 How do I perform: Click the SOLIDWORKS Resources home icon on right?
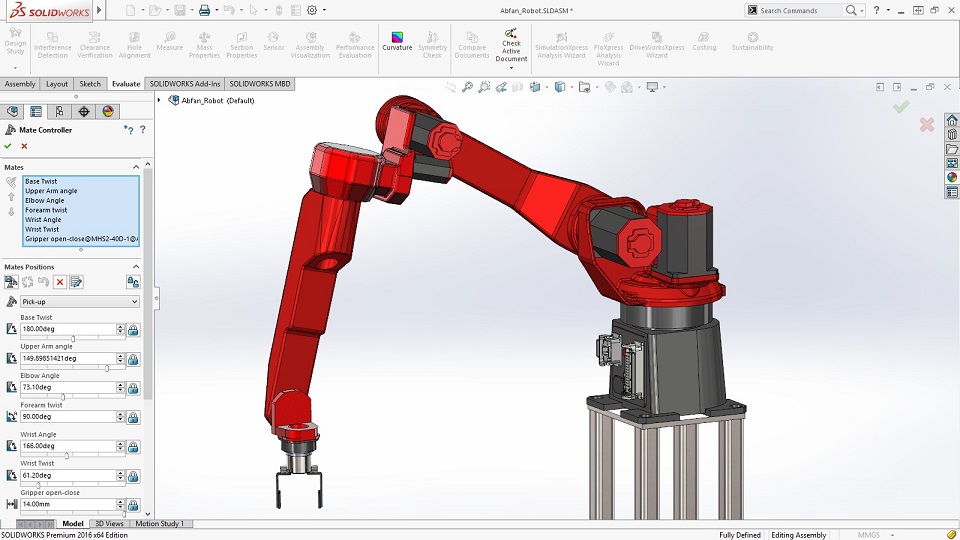pos(952,120)
